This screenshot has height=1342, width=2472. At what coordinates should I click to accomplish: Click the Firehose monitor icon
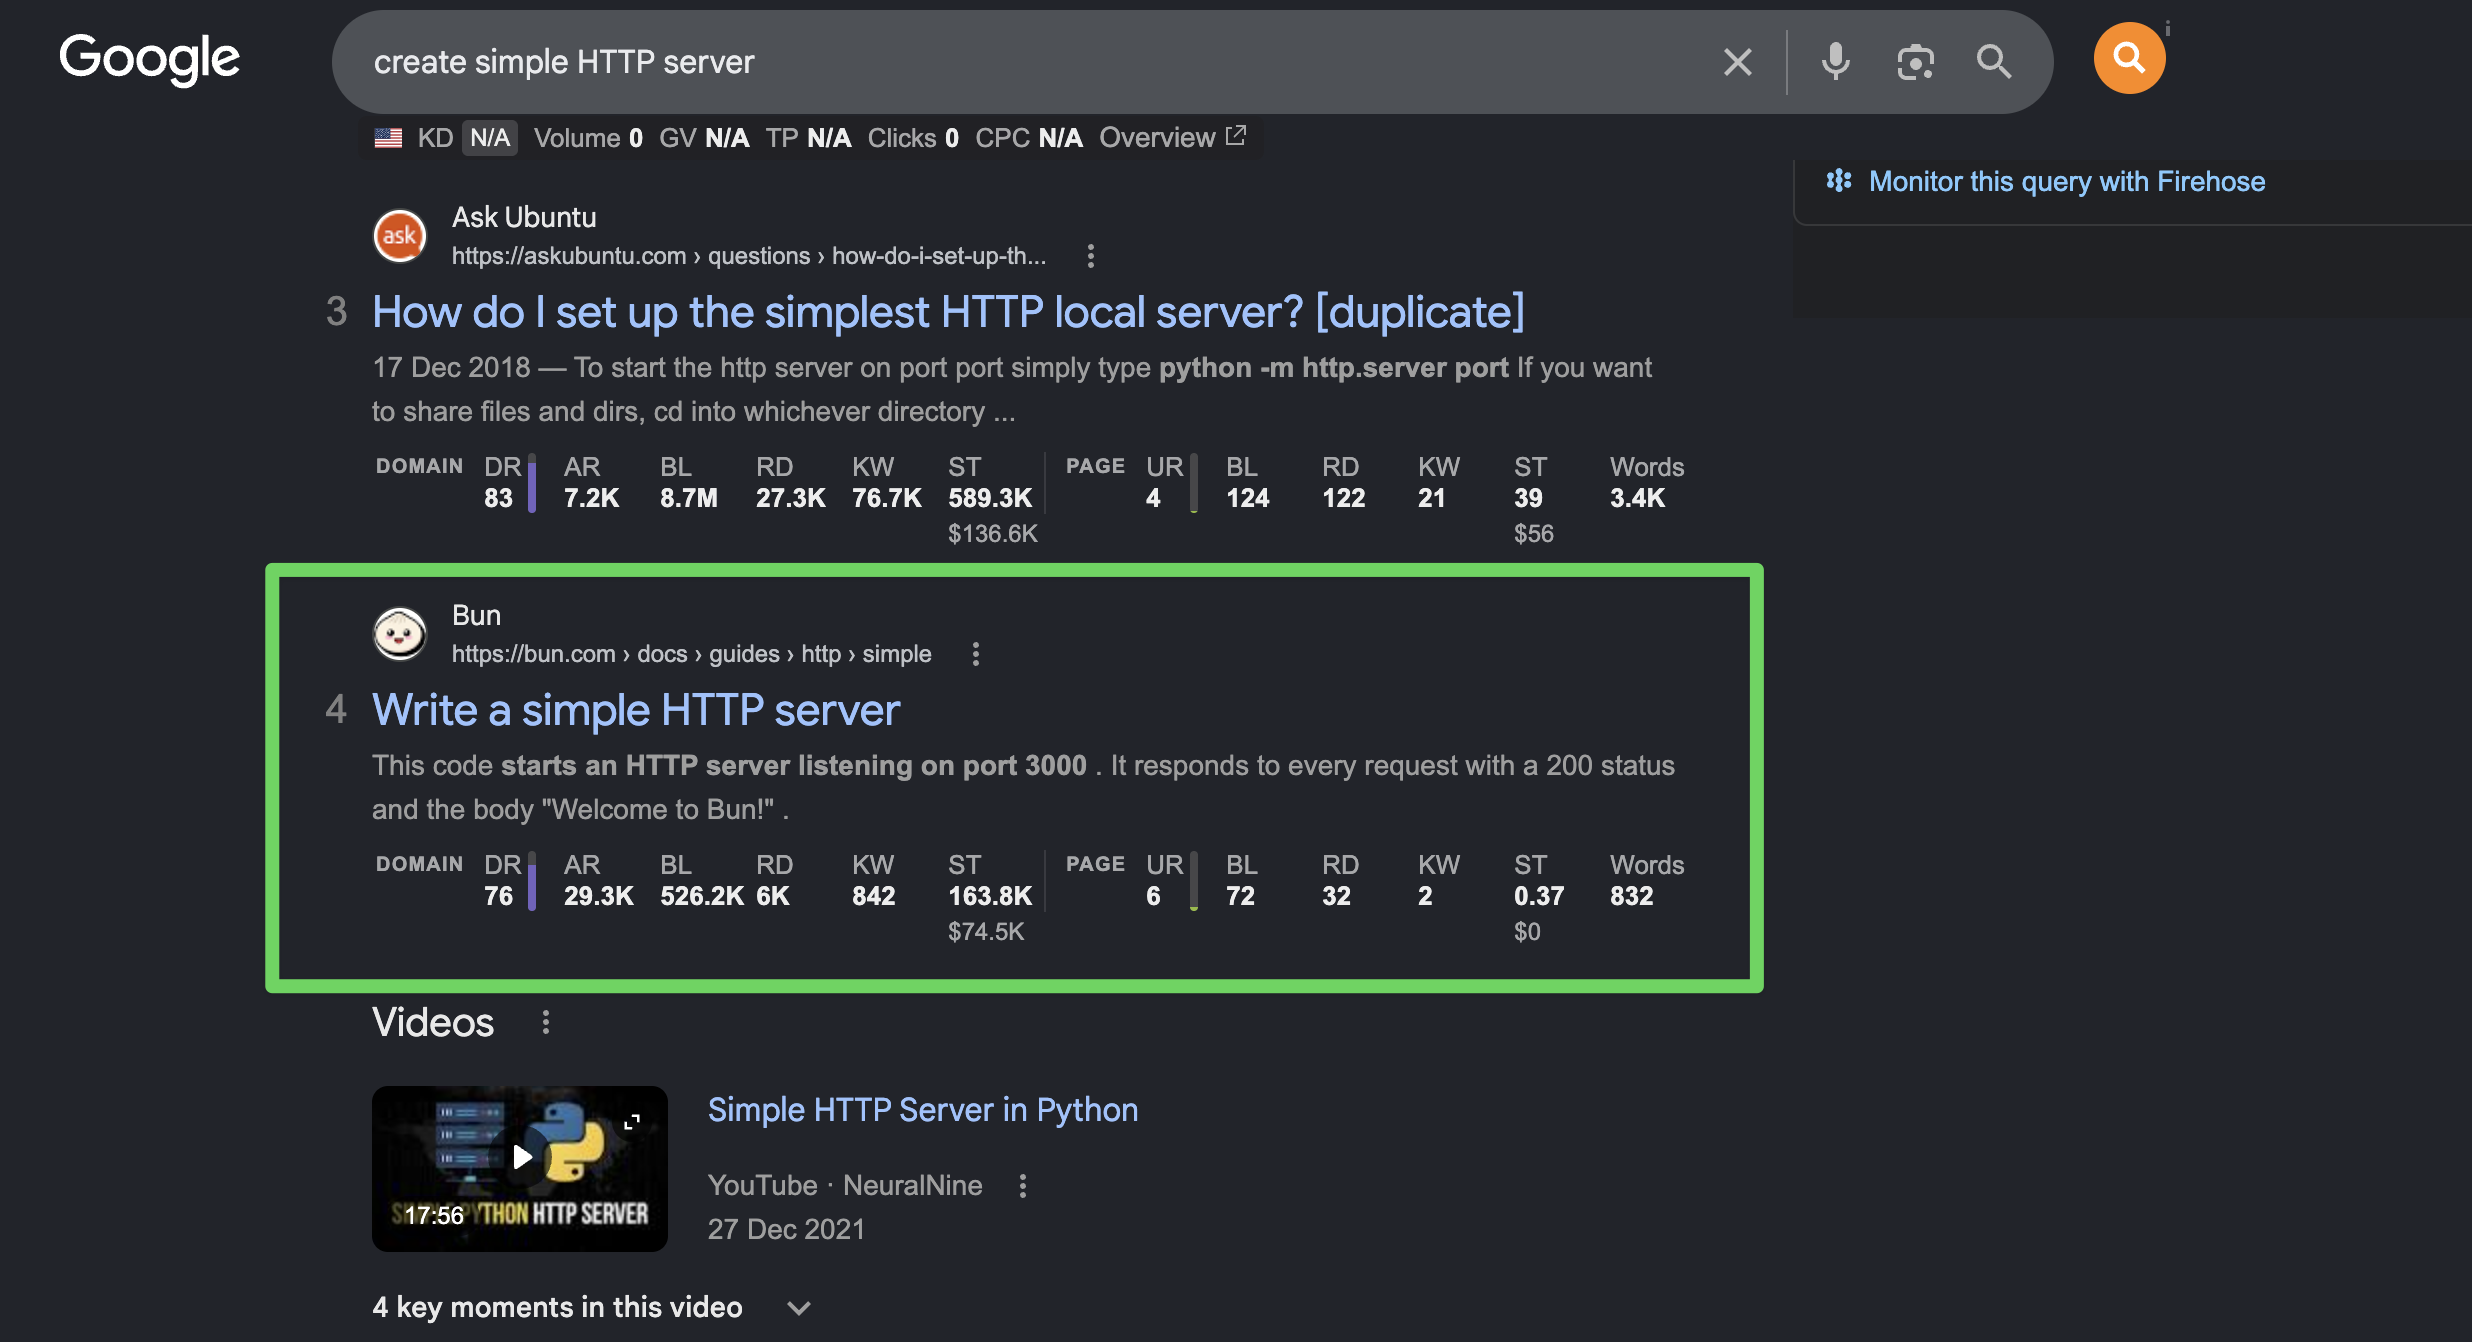click(1839, 181)
